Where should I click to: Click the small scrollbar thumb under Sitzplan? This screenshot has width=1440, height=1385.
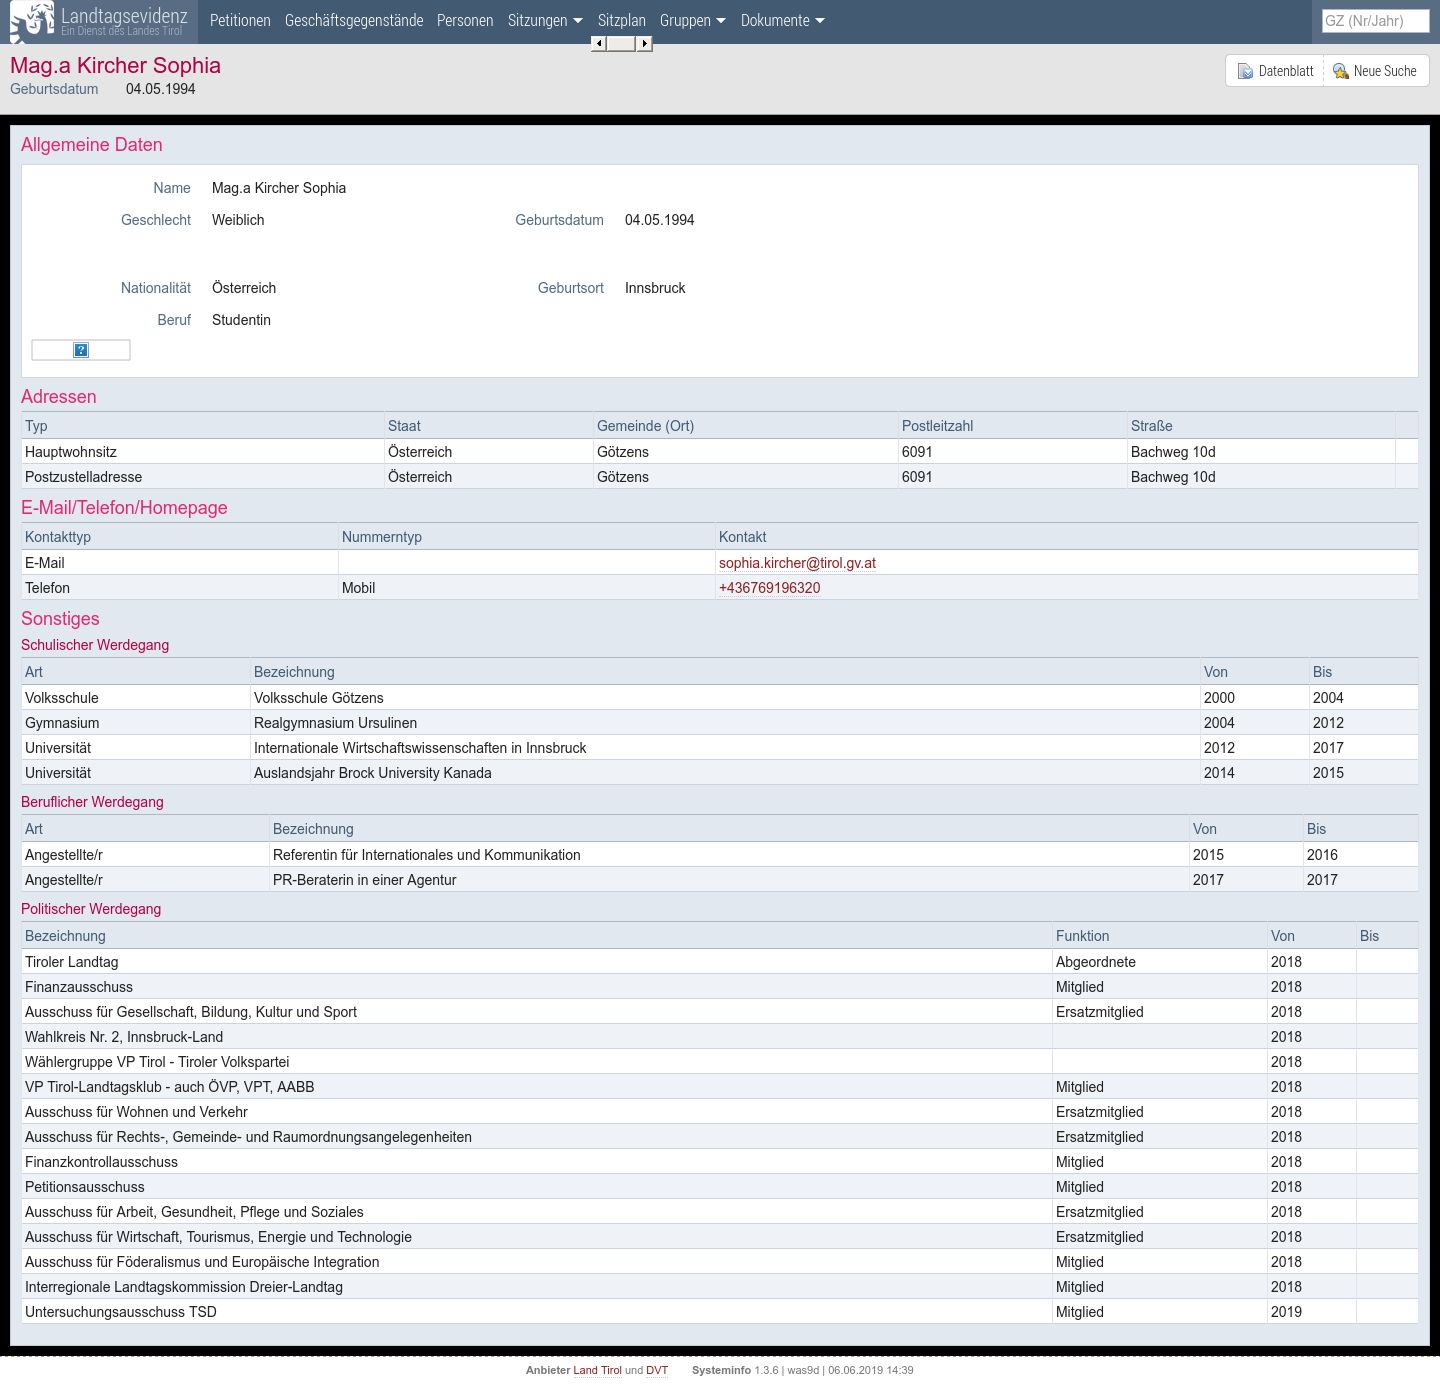(x=621, y=43)
